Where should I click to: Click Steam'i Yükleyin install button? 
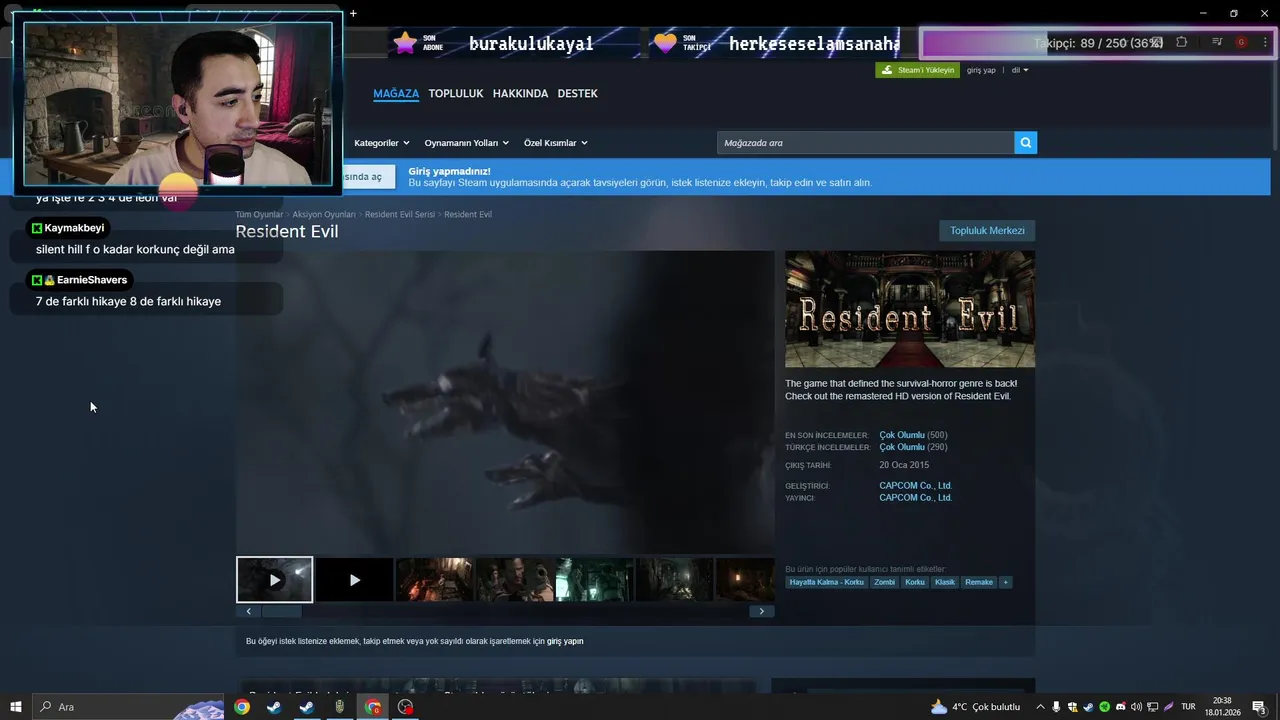tap(917, 70)
